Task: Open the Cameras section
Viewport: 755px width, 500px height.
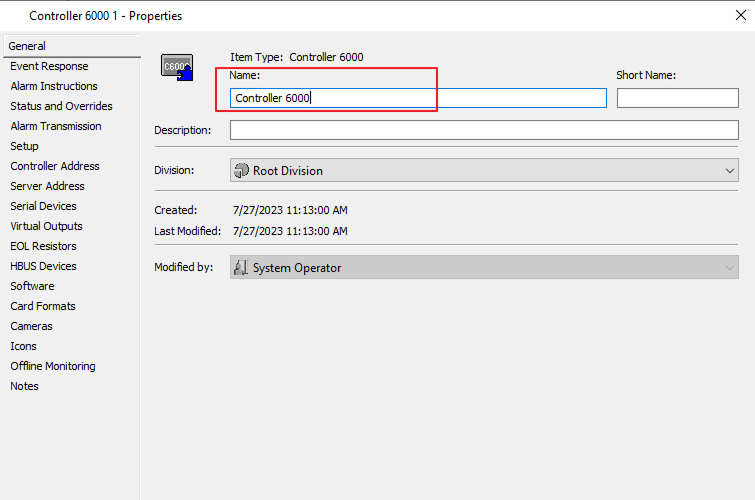Action: click(31, 326)
